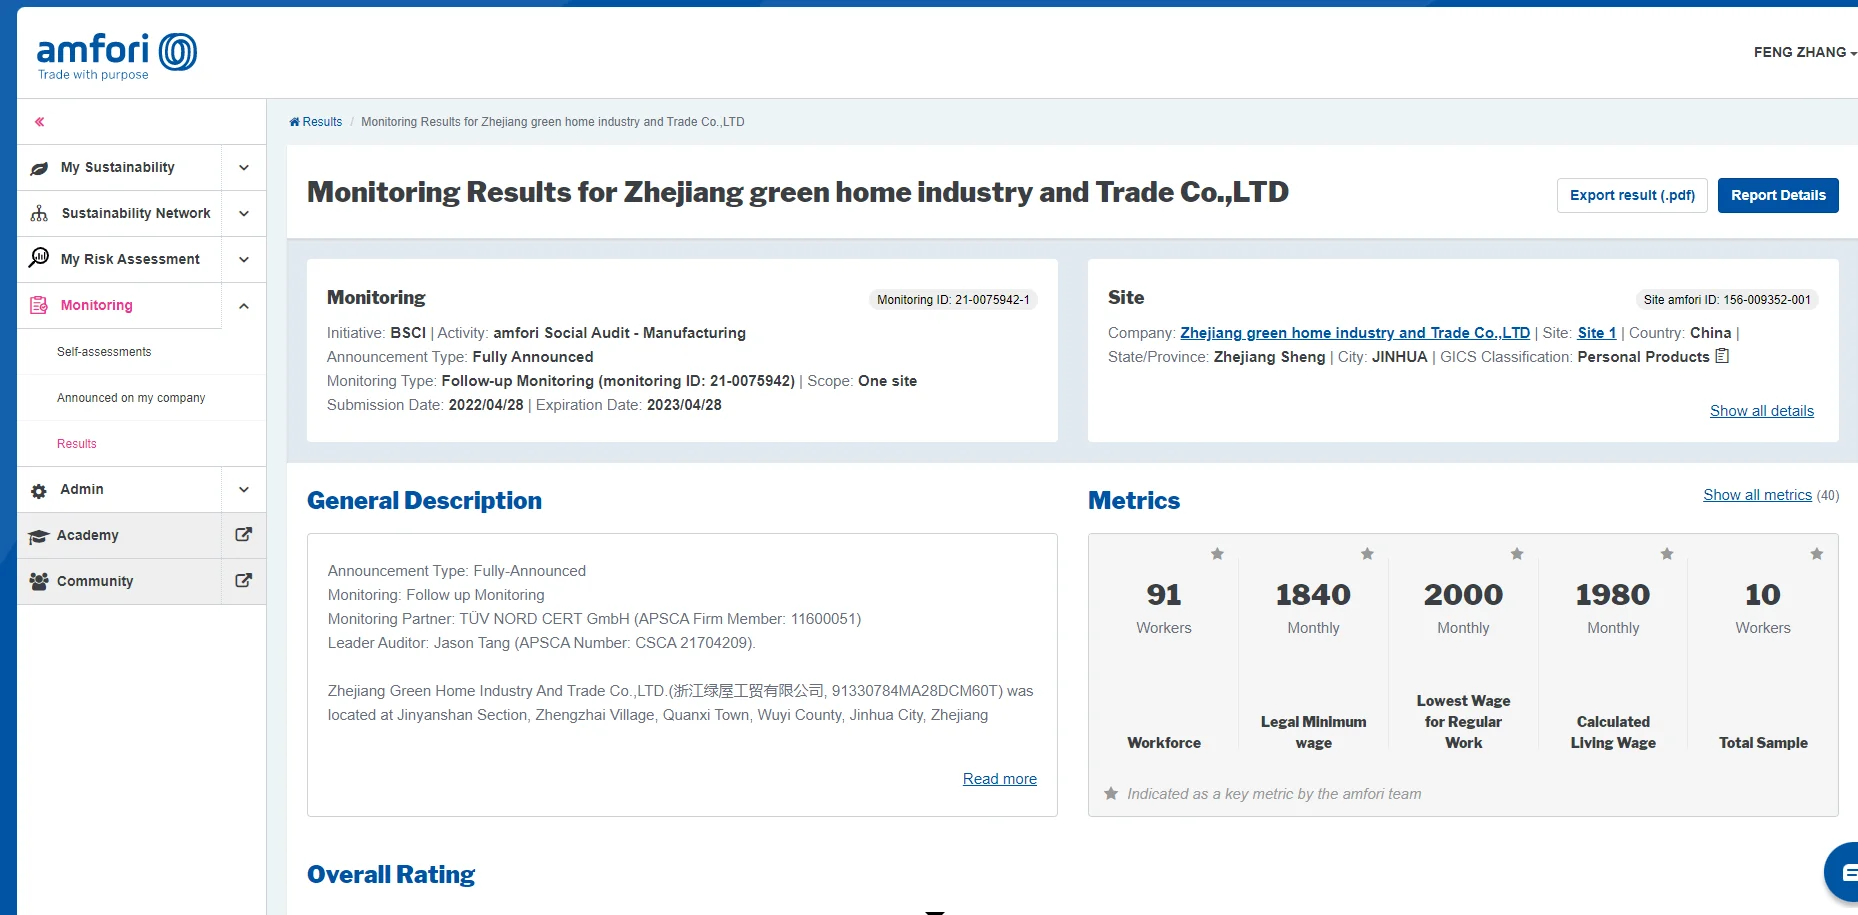1858x915 pixels.
Task: Click the Admin gear icon
Action: coord(39,491)
